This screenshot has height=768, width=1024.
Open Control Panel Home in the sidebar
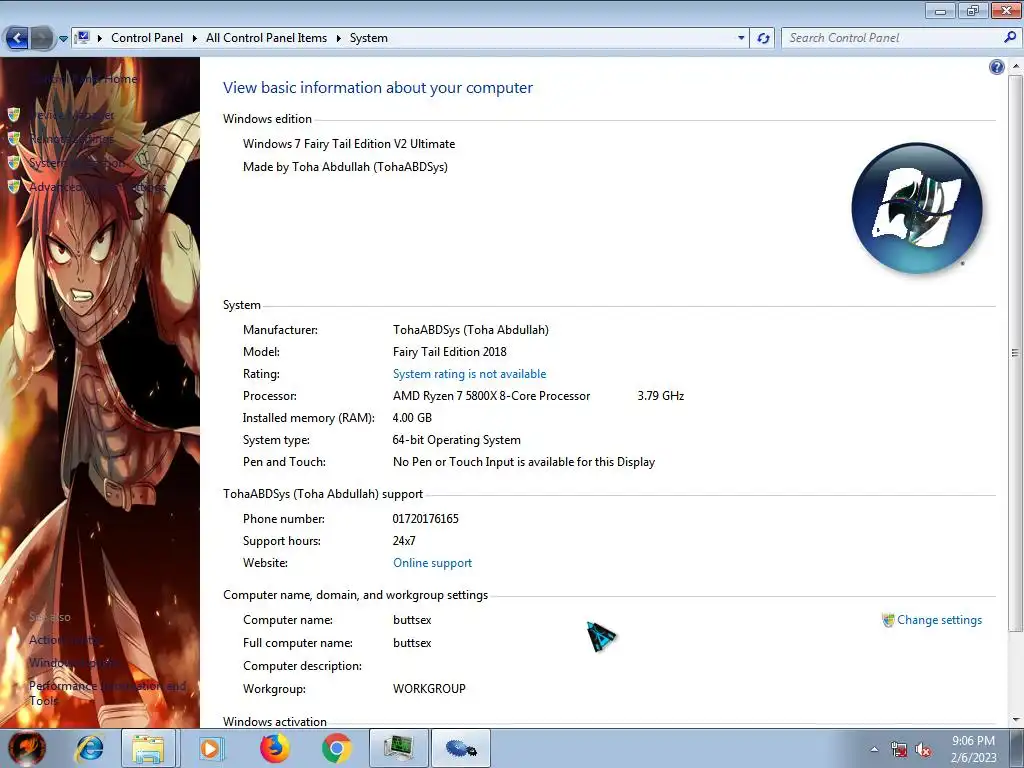tap(84, 78)
